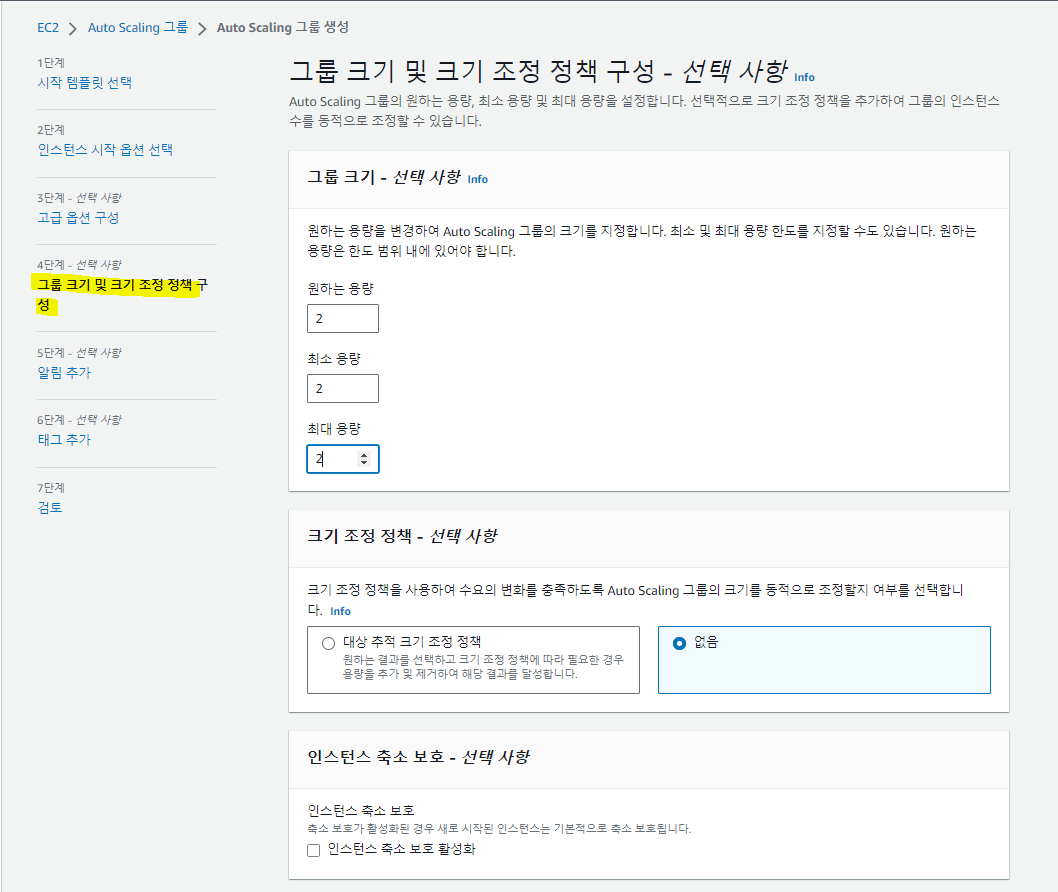
Task: Click Info link in 크기 조정 정책 description
Action: tap(340, 611)
